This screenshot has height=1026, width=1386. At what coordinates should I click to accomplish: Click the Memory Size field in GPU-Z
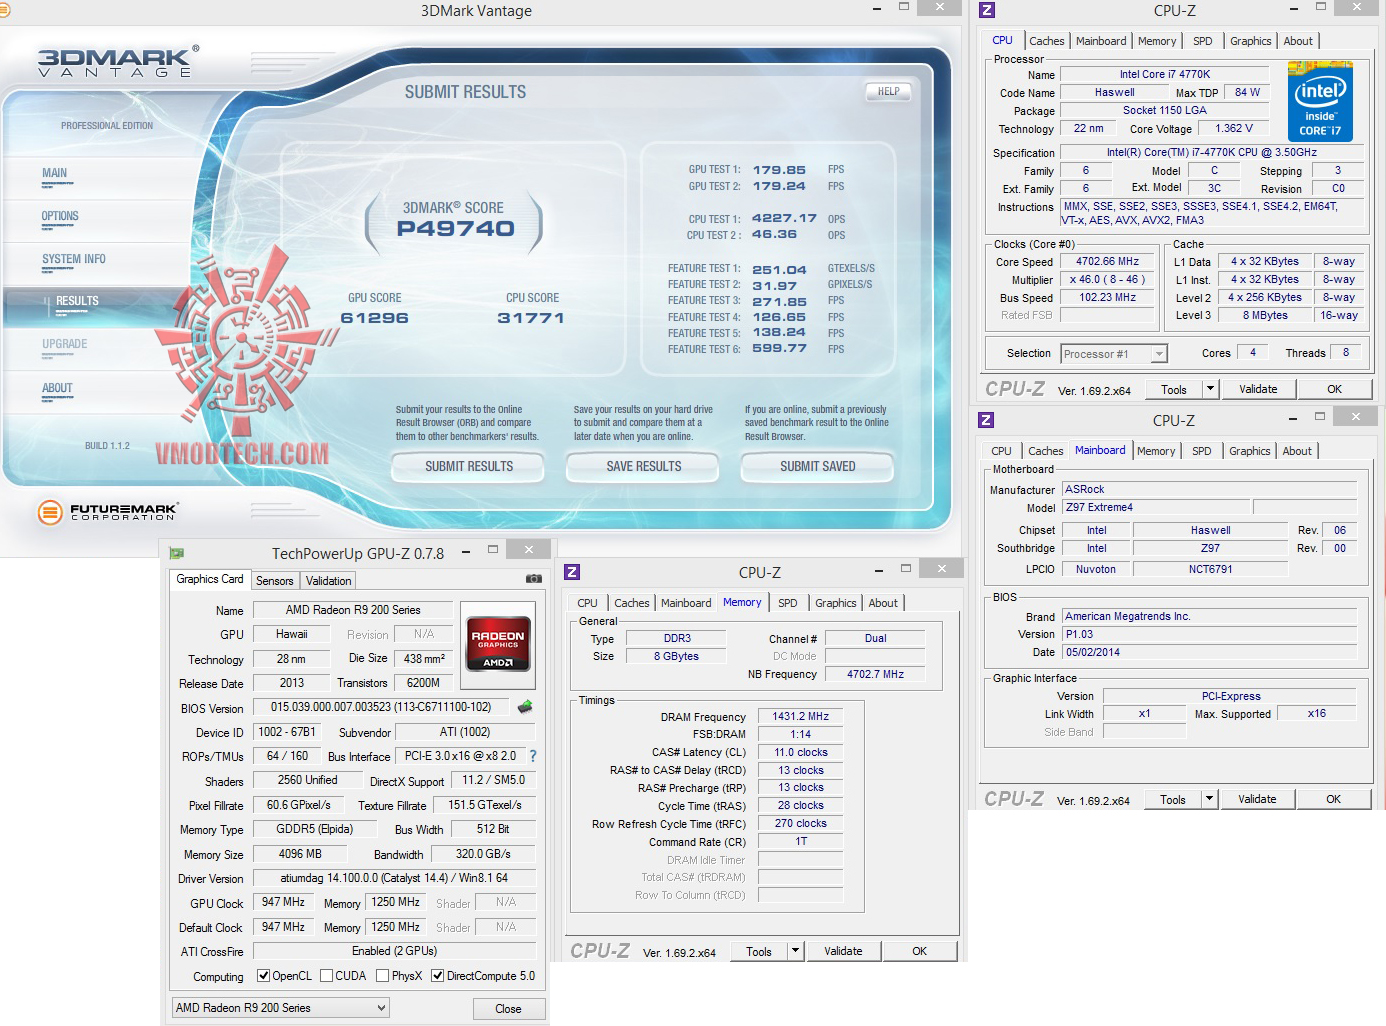click(x=300, y=854)
